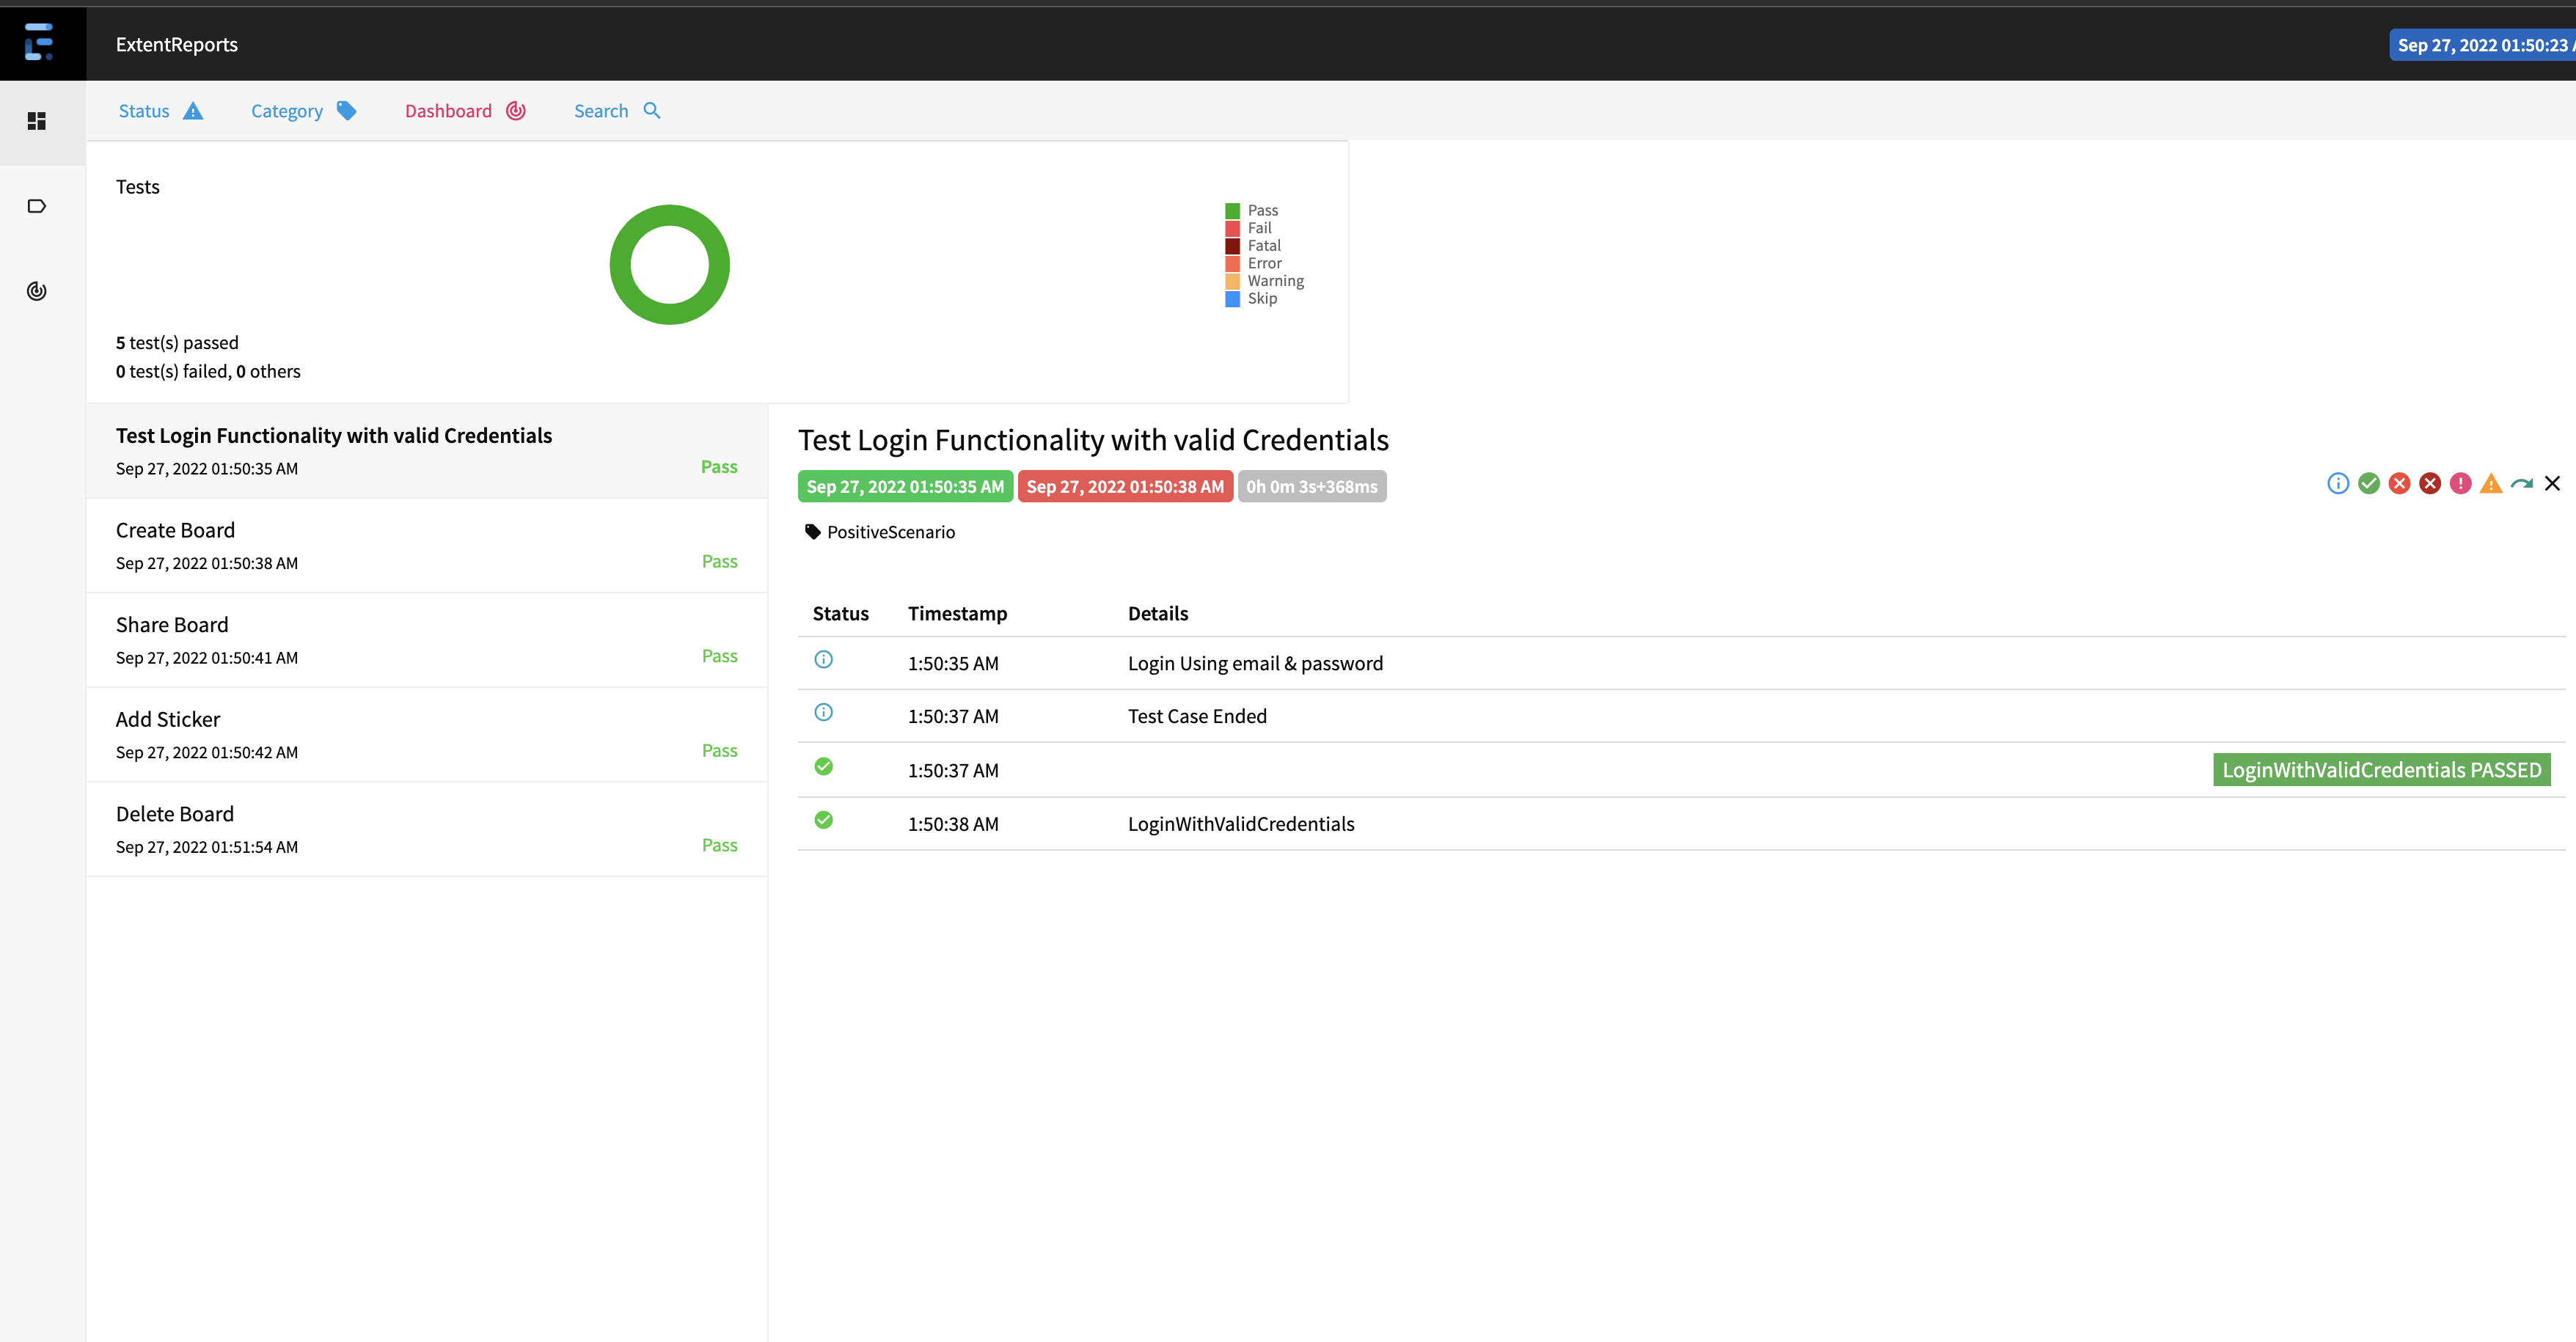Viewport: 2576px width, 1342px height.
Task: Click the Pass legend color swatch
Action: coord(1232,211)
